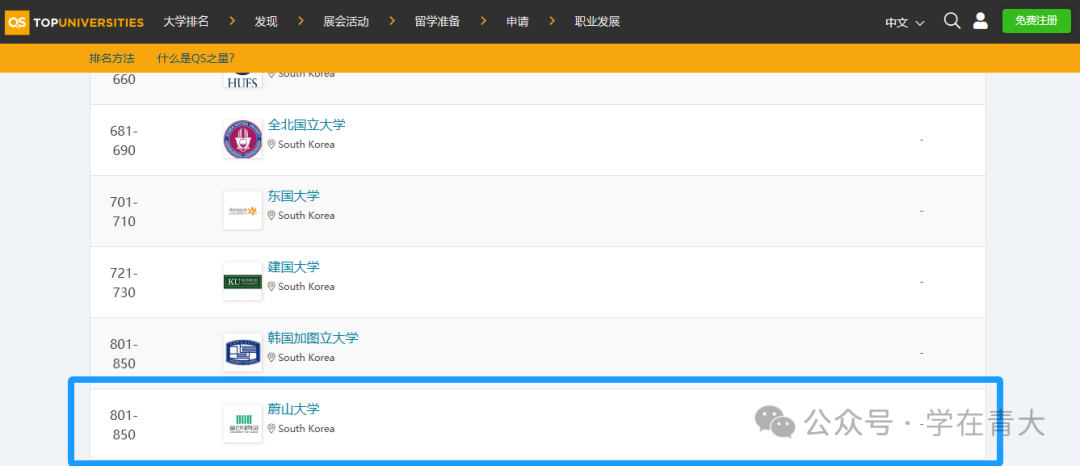
Task: Open the 韩国加图立大学 university link
Action: pos(313,338)
